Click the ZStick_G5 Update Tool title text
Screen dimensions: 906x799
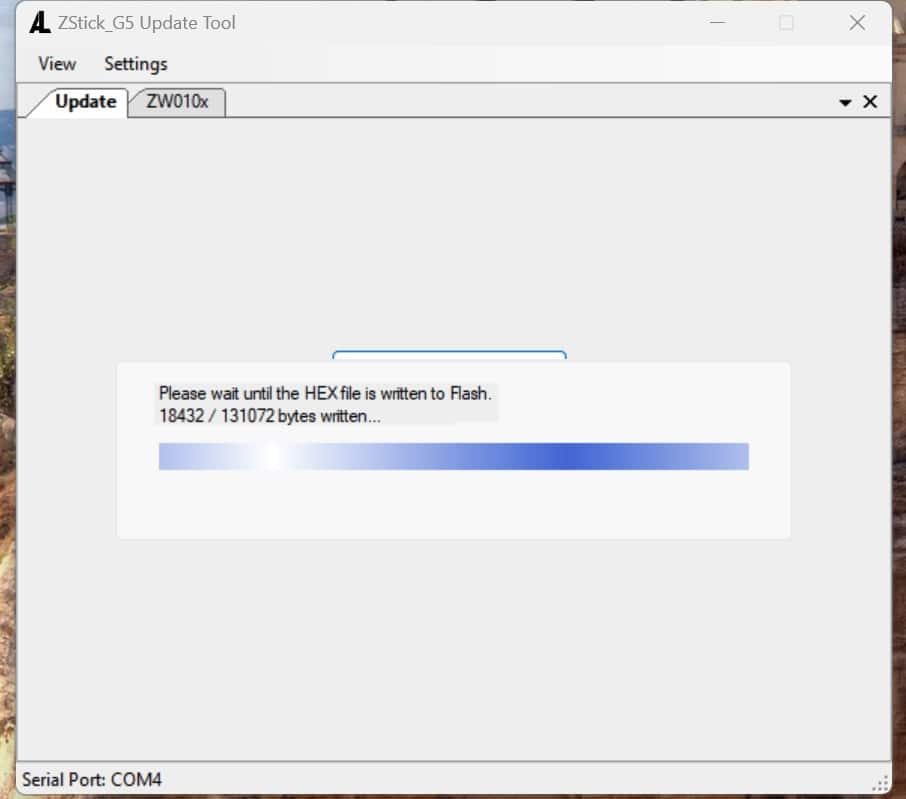coord(146,23)
